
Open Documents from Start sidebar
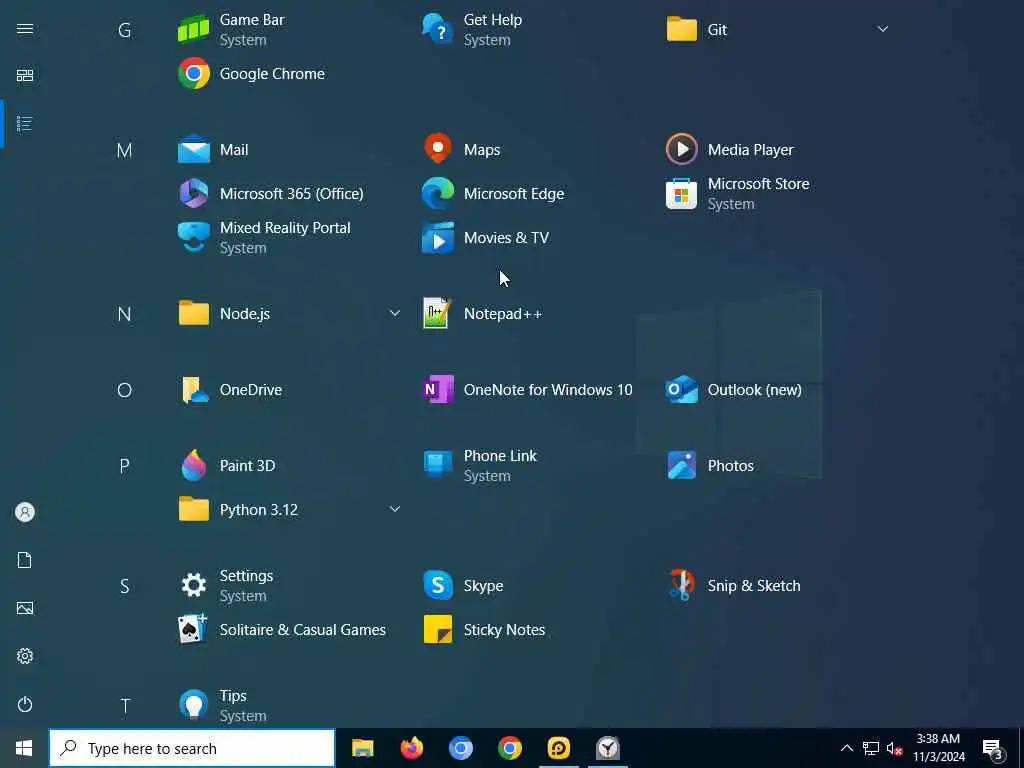[25, 560]
